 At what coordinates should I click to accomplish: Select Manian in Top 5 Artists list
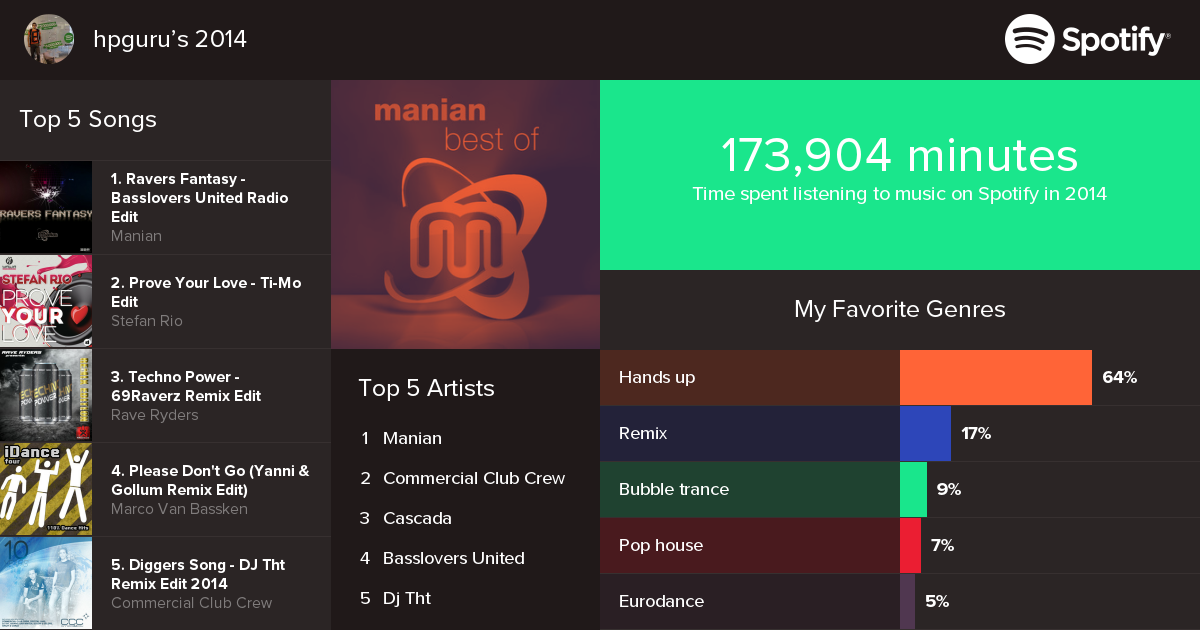(412, 438)
